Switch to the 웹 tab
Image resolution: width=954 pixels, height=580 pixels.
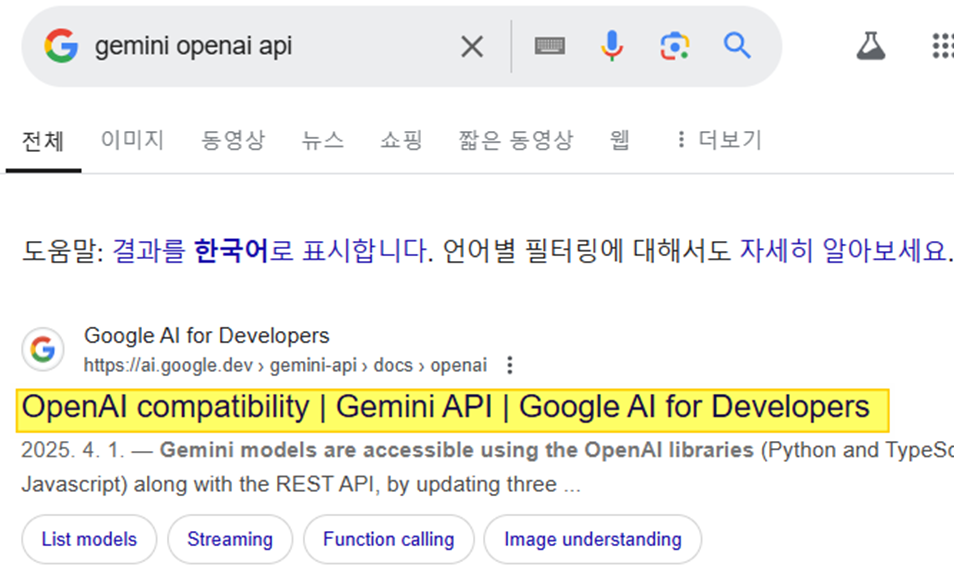[x=619, y=140]
